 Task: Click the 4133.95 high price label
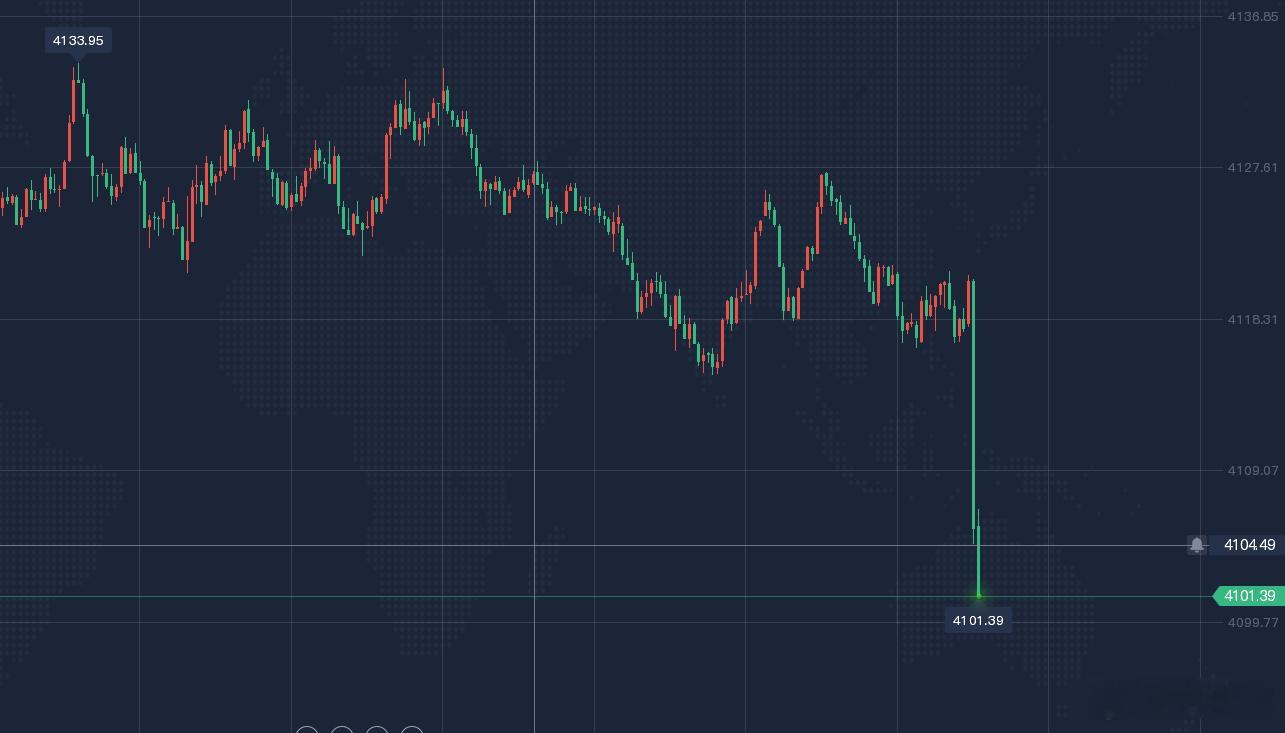(x=78, y=40)
